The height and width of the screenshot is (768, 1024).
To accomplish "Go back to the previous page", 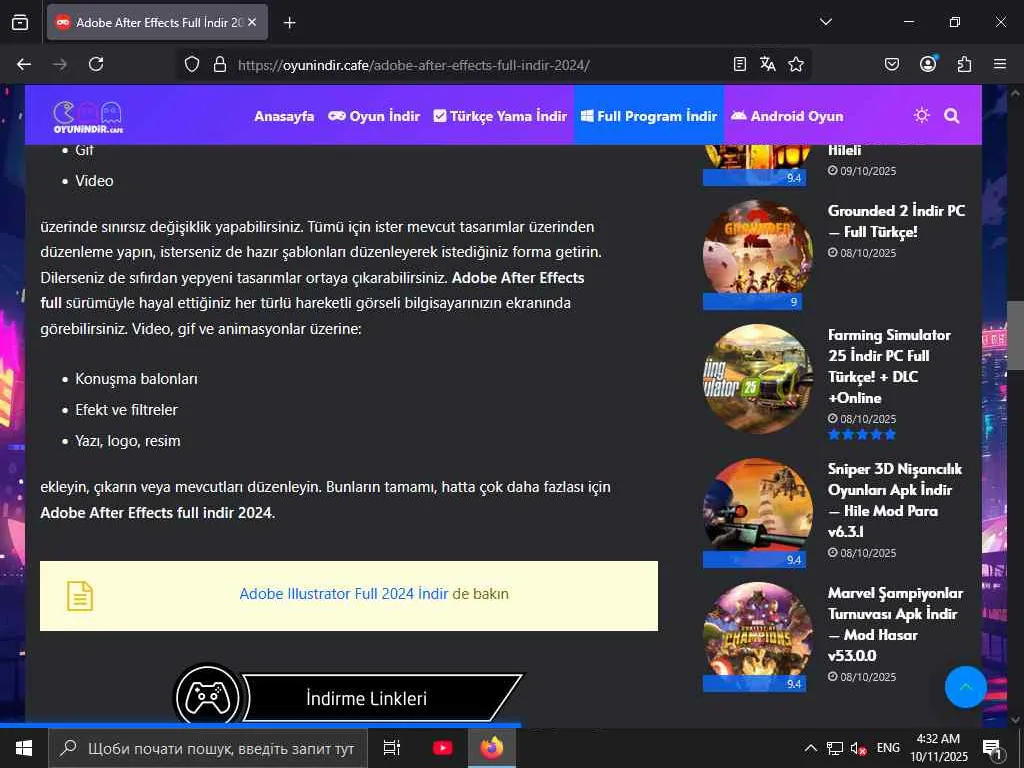I will tap(24, 64).
